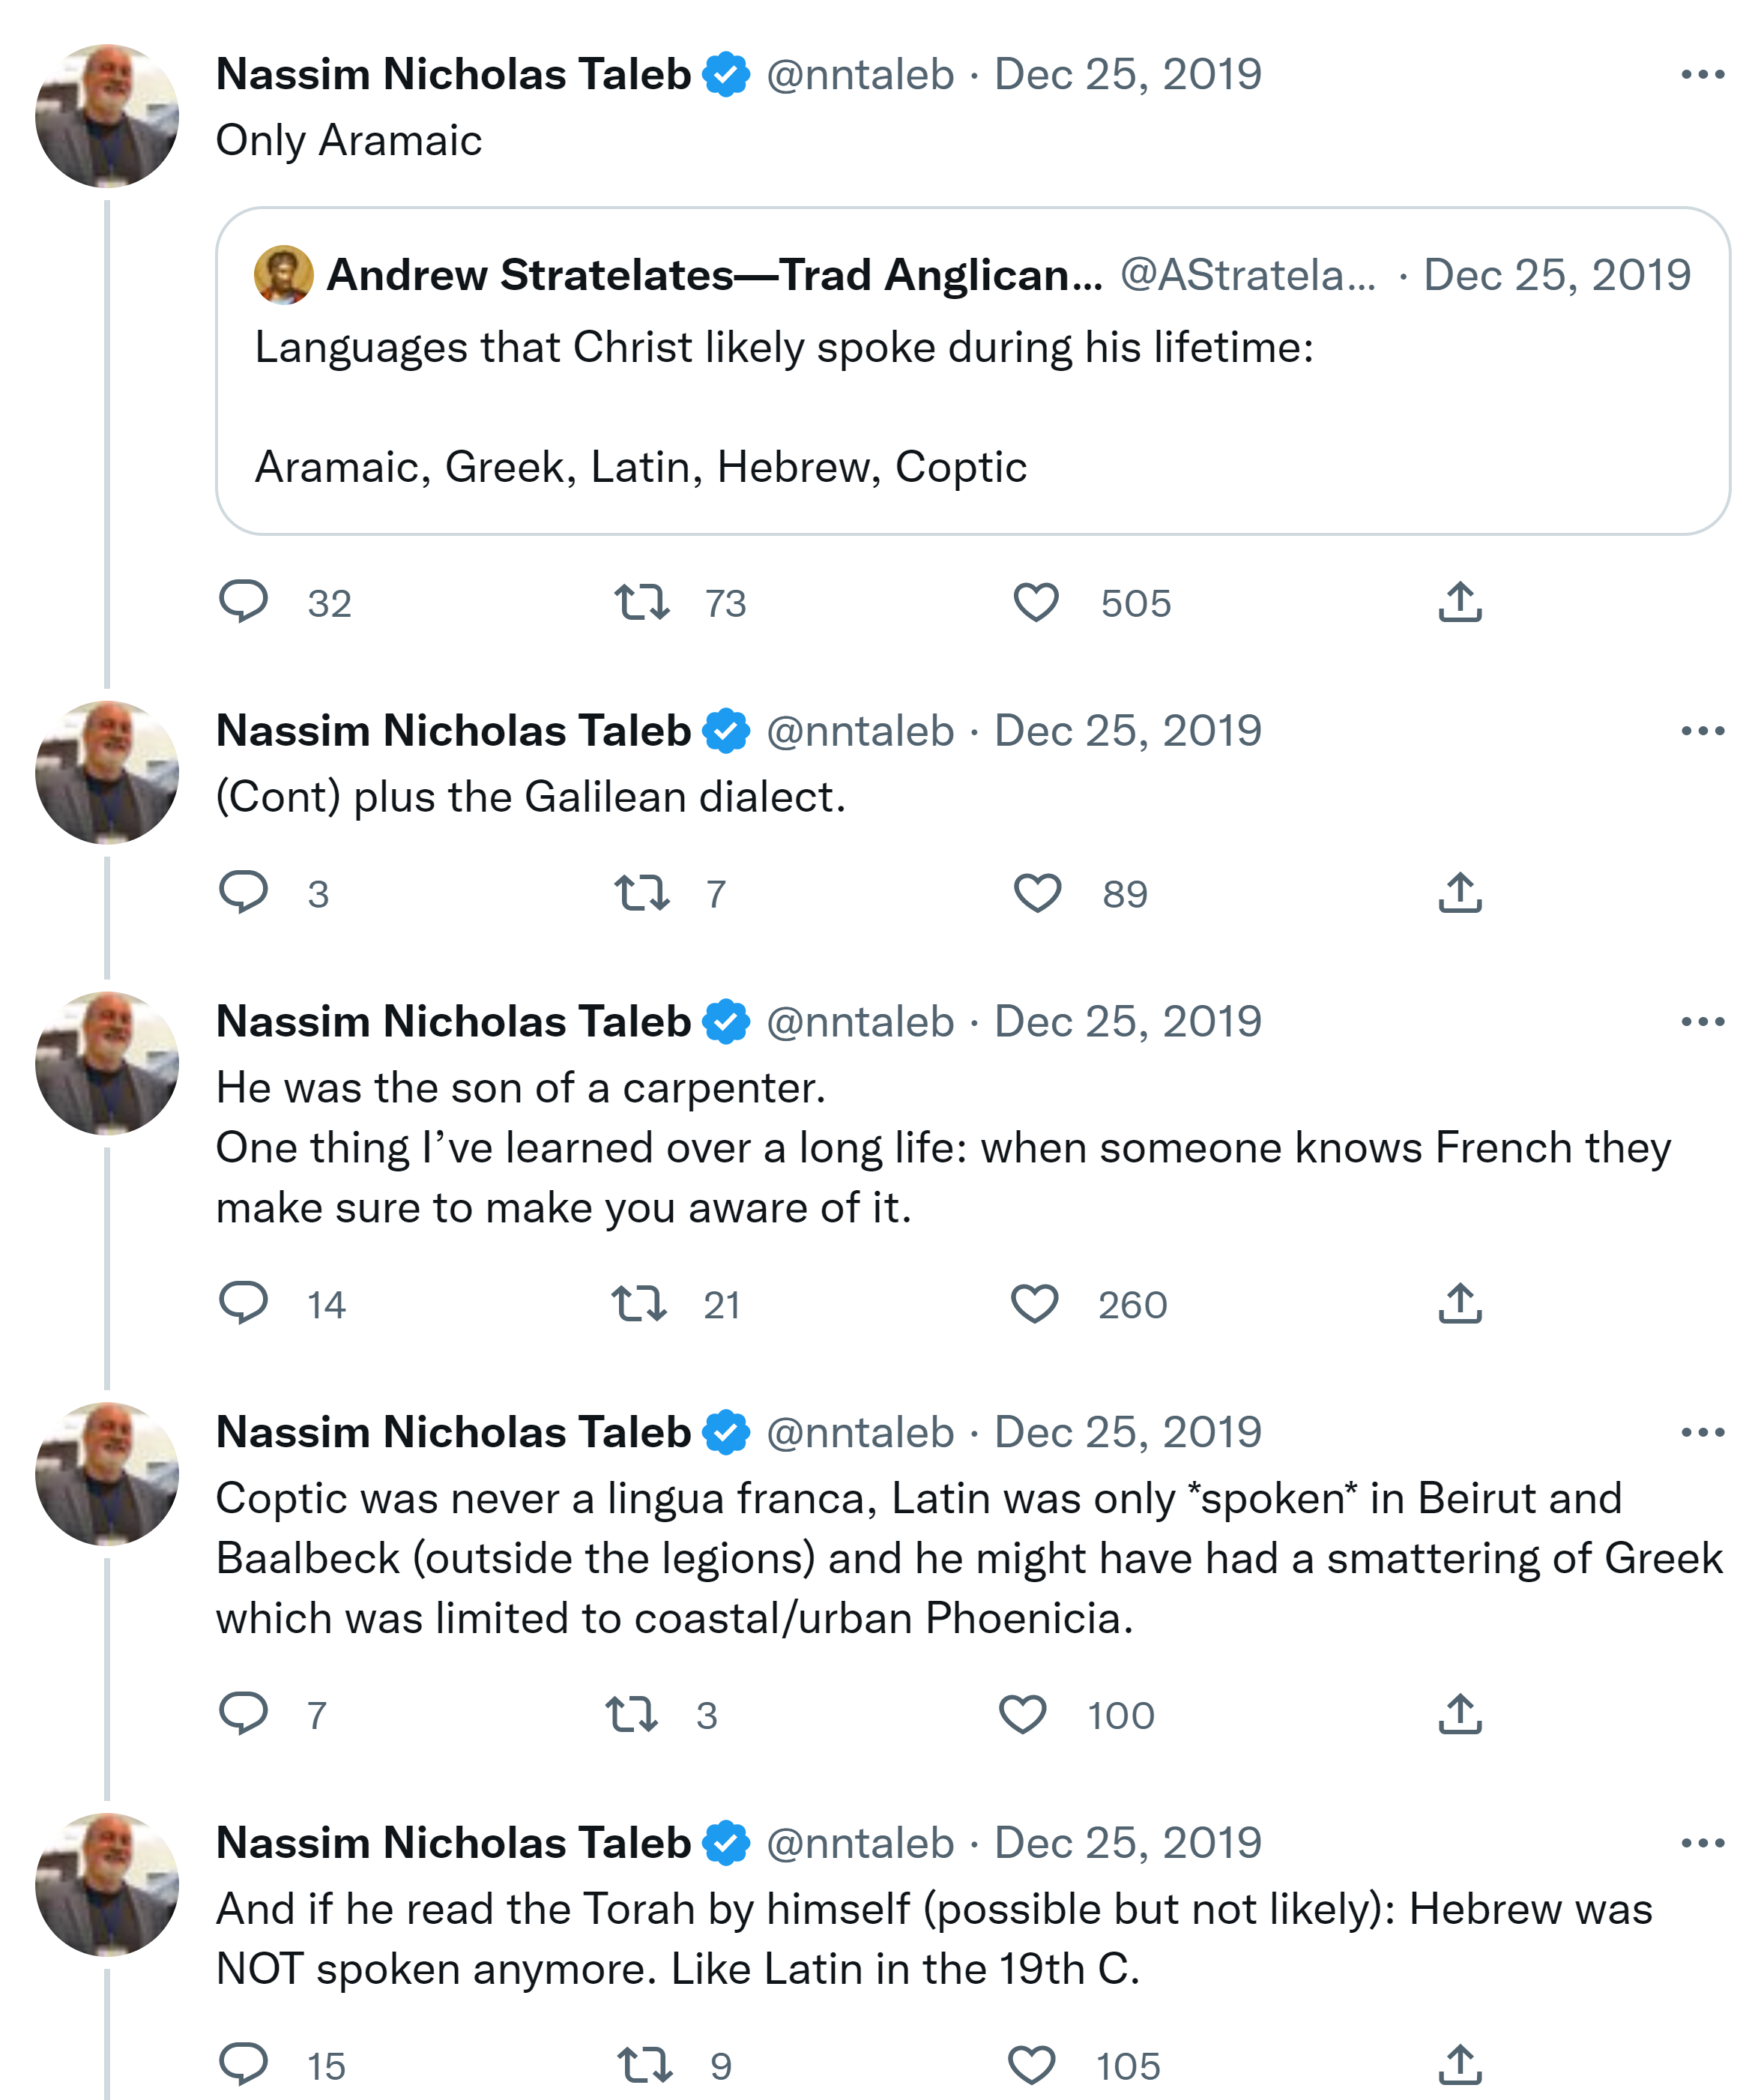Retweet the Coptic lingua franca tweet

[x=632, y=1714]
